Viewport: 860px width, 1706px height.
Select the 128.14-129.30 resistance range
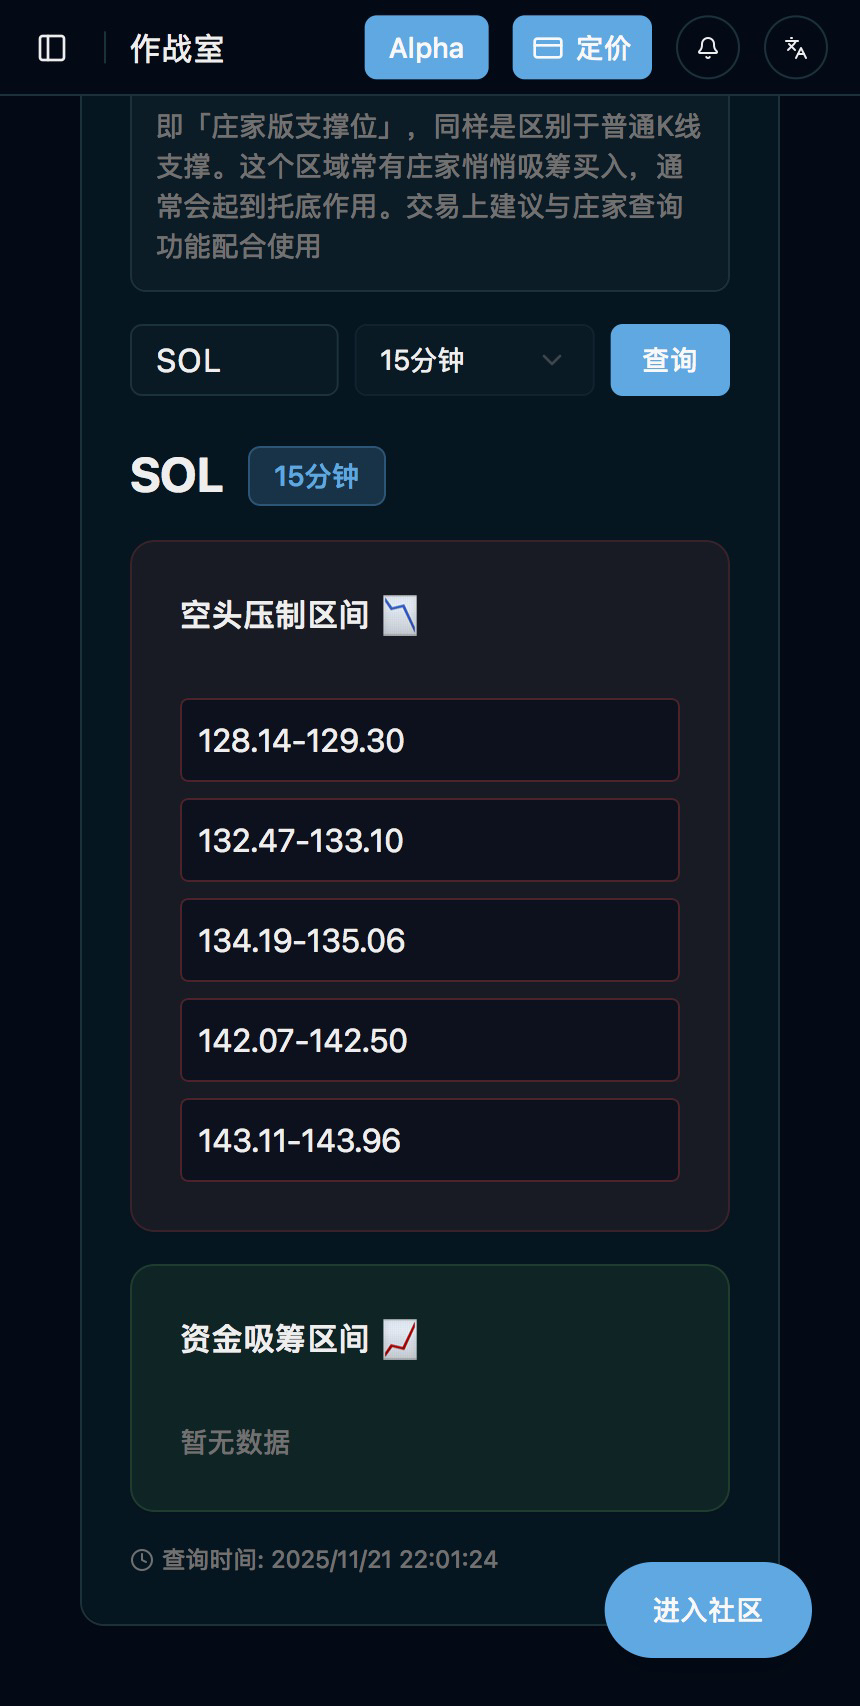tap(430, 740)
